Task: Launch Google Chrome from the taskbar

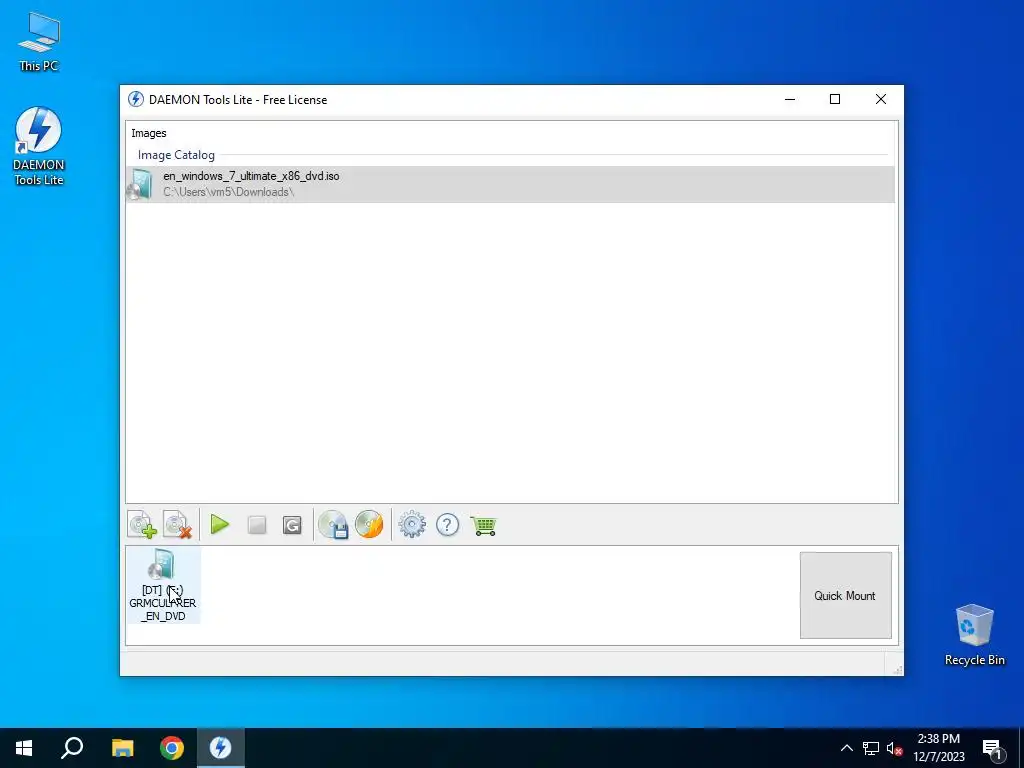Action: coord(172,748)
